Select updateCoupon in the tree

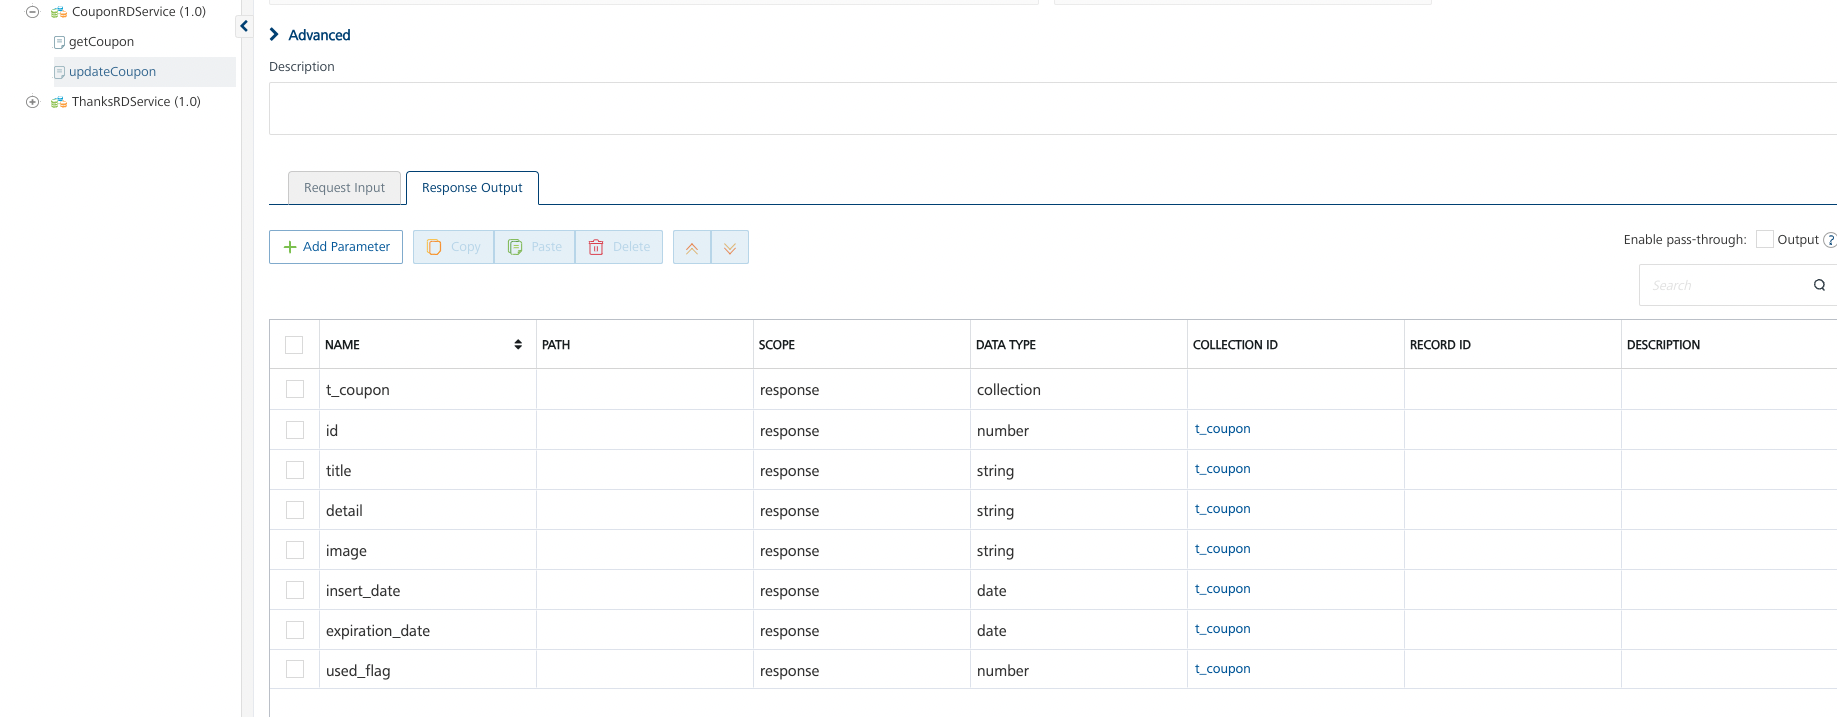click(112, 72)
